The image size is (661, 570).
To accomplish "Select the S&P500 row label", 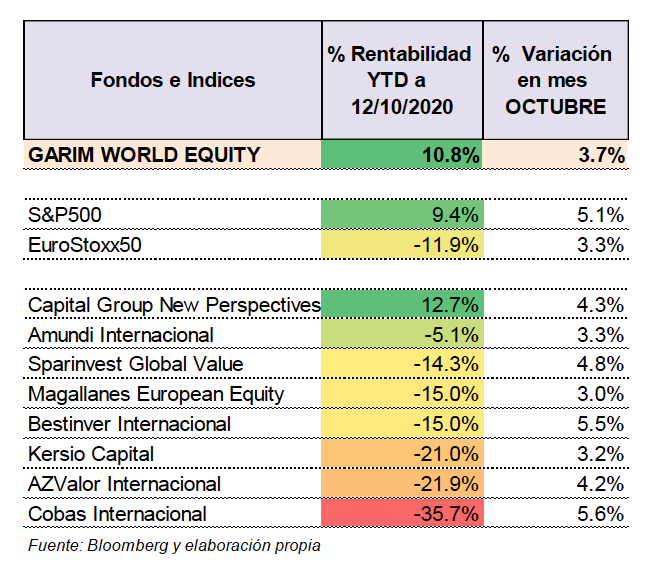I will point(64,215).
